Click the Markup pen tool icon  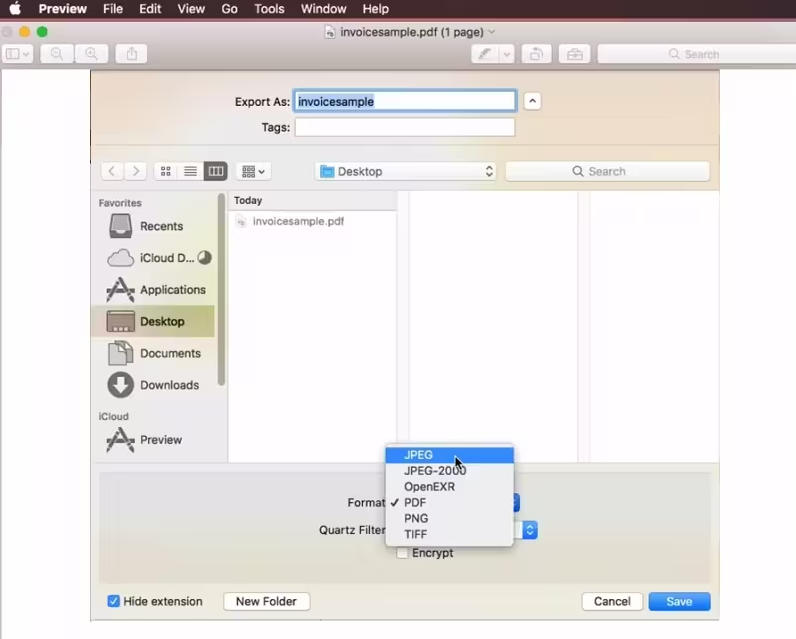pyautogui.click(x=485, y=54)
